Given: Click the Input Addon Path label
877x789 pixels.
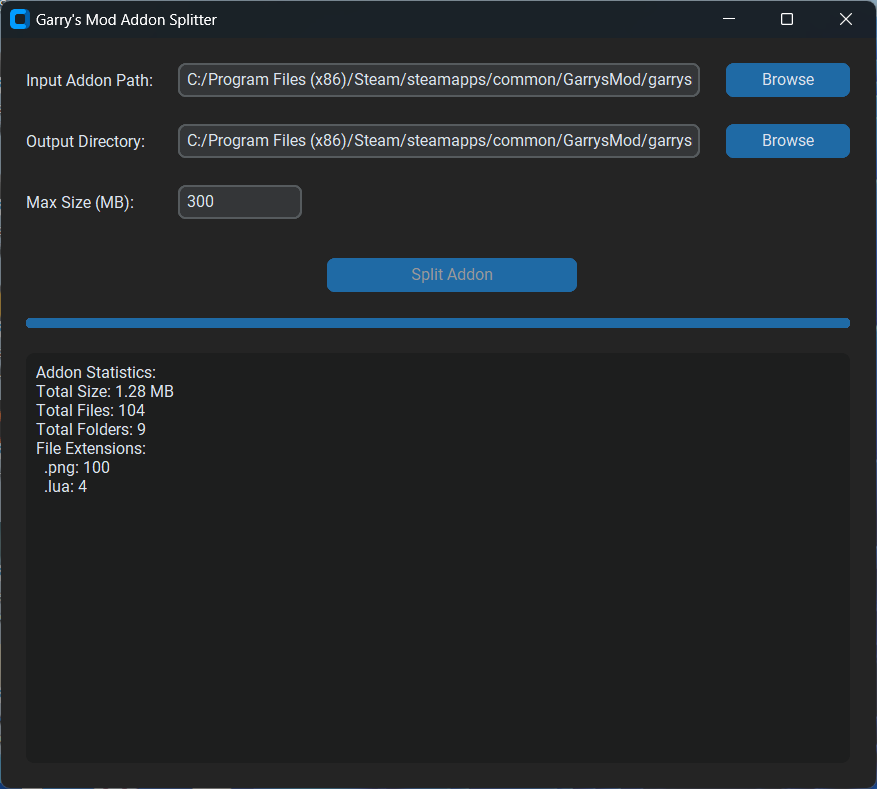Looking at the screenshot, I should pyautogui.click(x=89, y=80).
